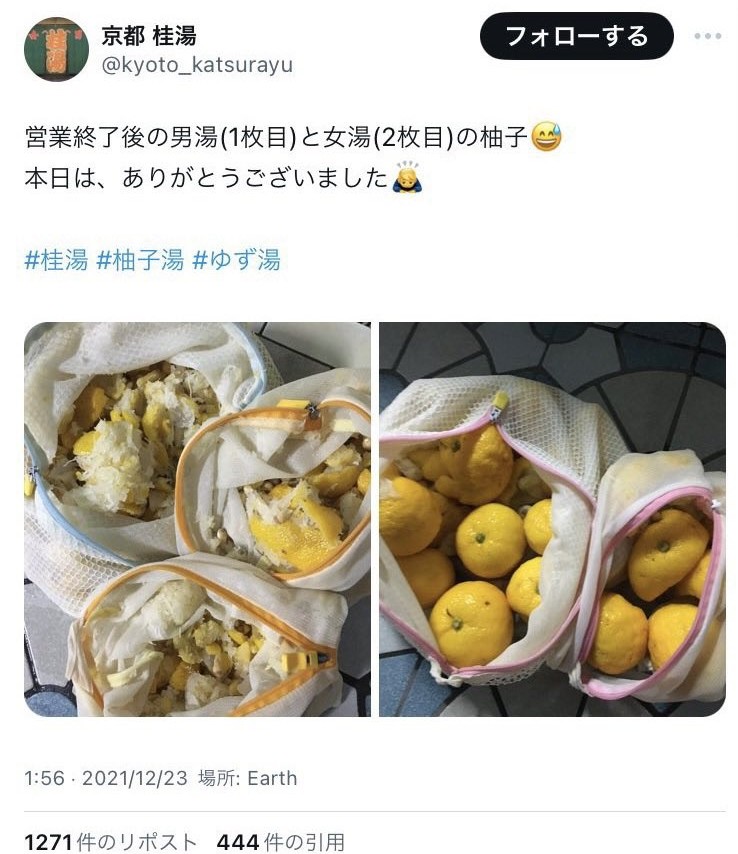Click the bowing person emoji in the tweet
This screenshot has width=738, height=854.
coord(407,177)
